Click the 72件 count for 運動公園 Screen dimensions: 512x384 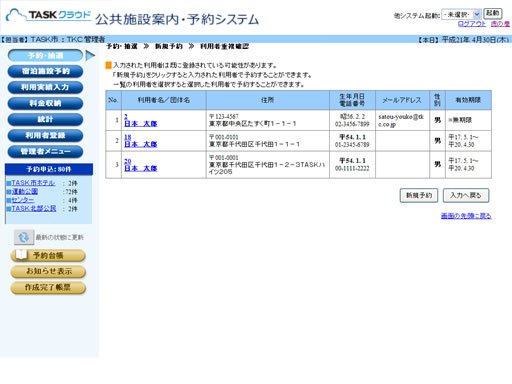point(72,192)
